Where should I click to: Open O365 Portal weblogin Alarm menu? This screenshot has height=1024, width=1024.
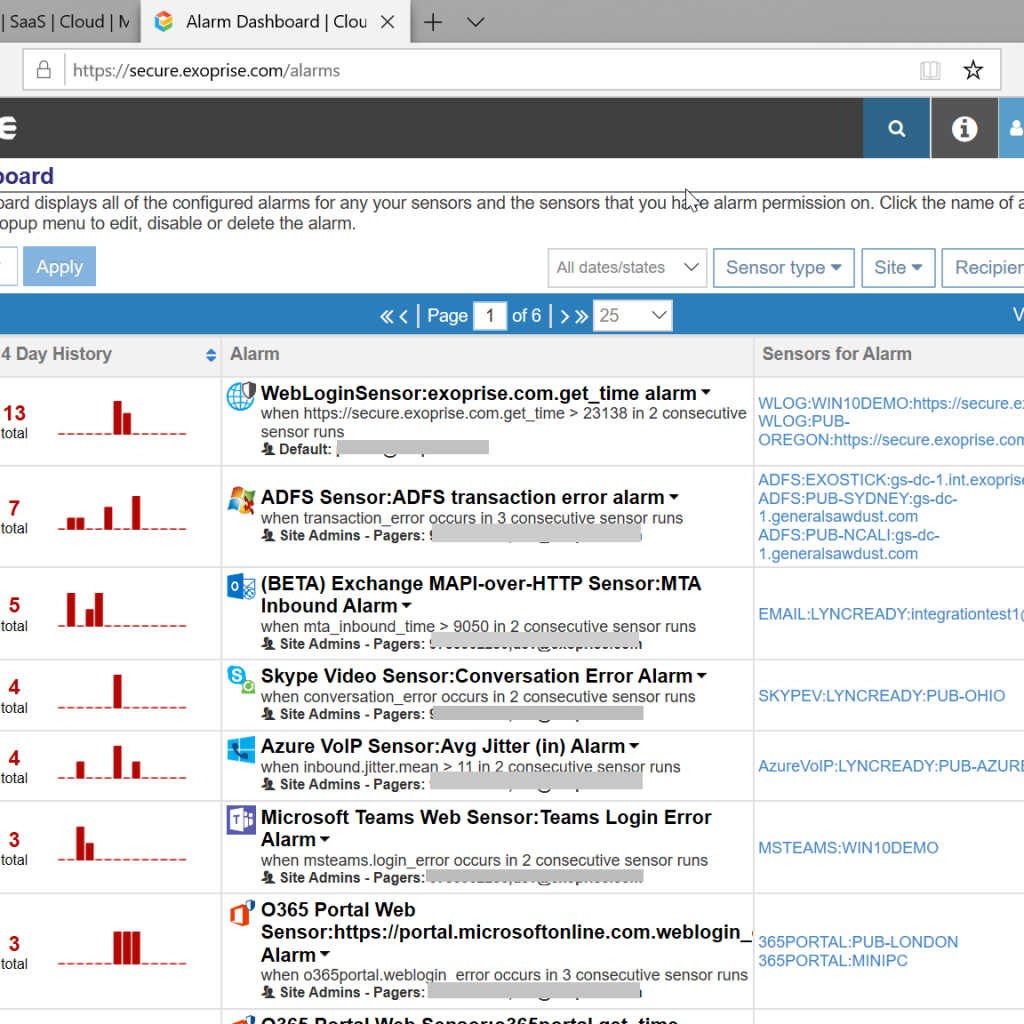[325, 955]
